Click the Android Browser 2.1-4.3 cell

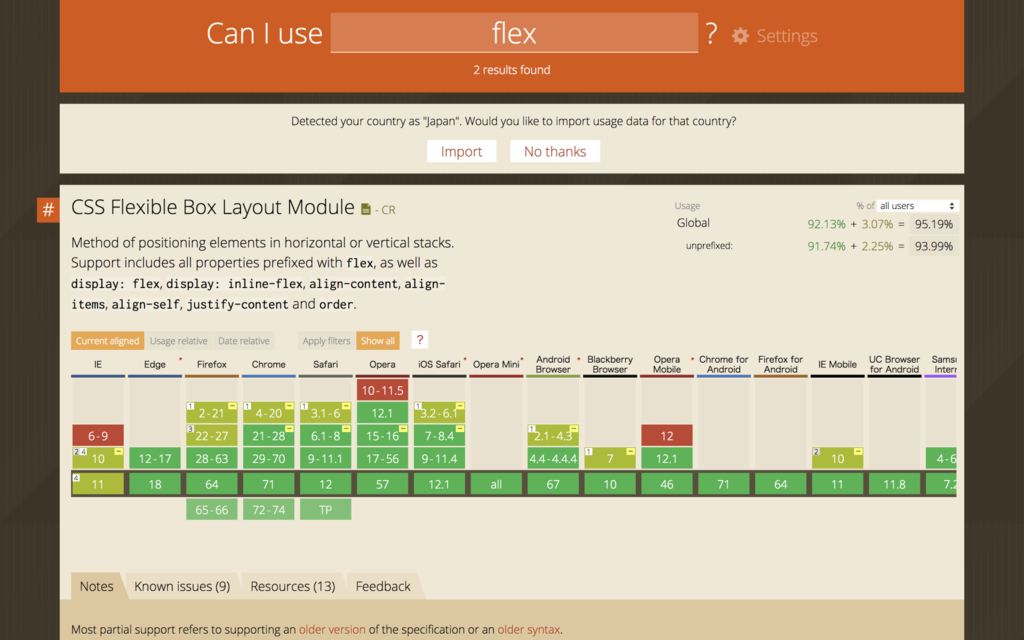(553, 436)
